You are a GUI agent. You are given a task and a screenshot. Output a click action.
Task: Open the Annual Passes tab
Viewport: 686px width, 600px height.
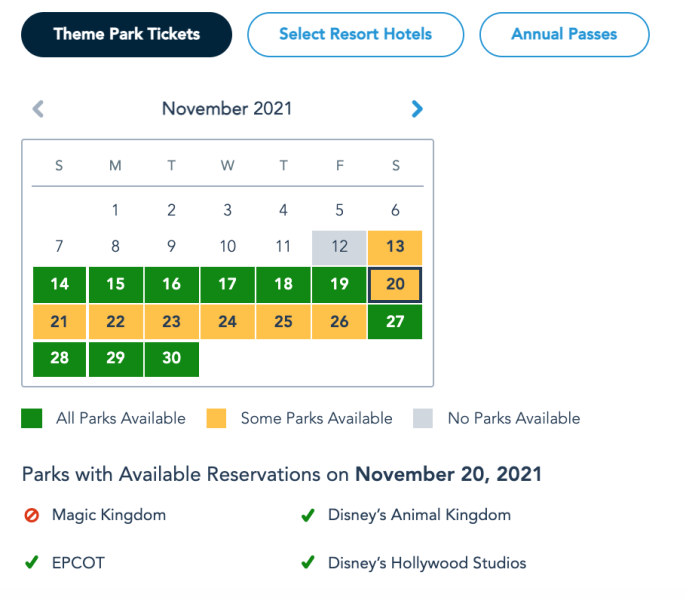click(x=564, y=34)
